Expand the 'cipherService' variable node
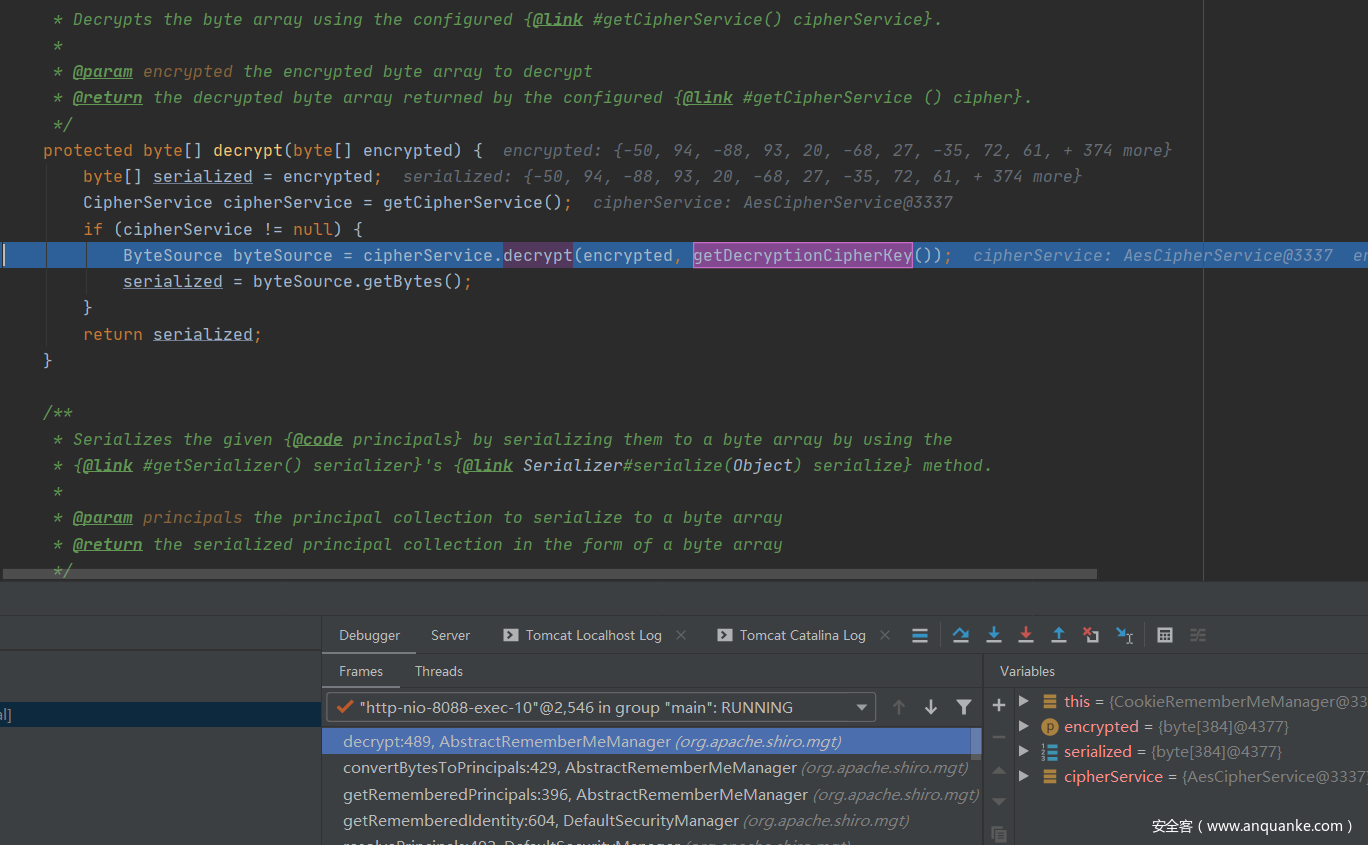The width and height of the screenshot is (1368, 845). pos(1024,776)
